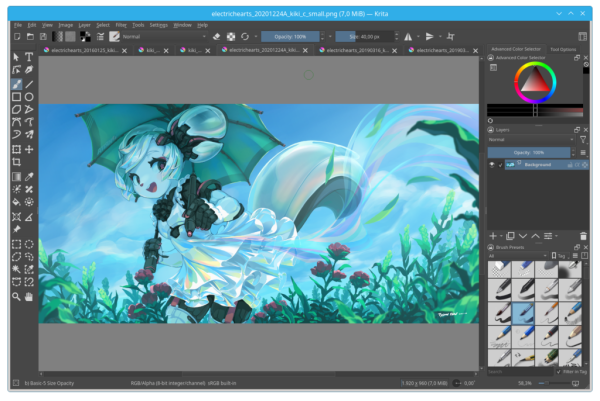Image resolution: width=600 pixels, height=401 pixels.
Task: Open the Filter menu
Action: 121,25
